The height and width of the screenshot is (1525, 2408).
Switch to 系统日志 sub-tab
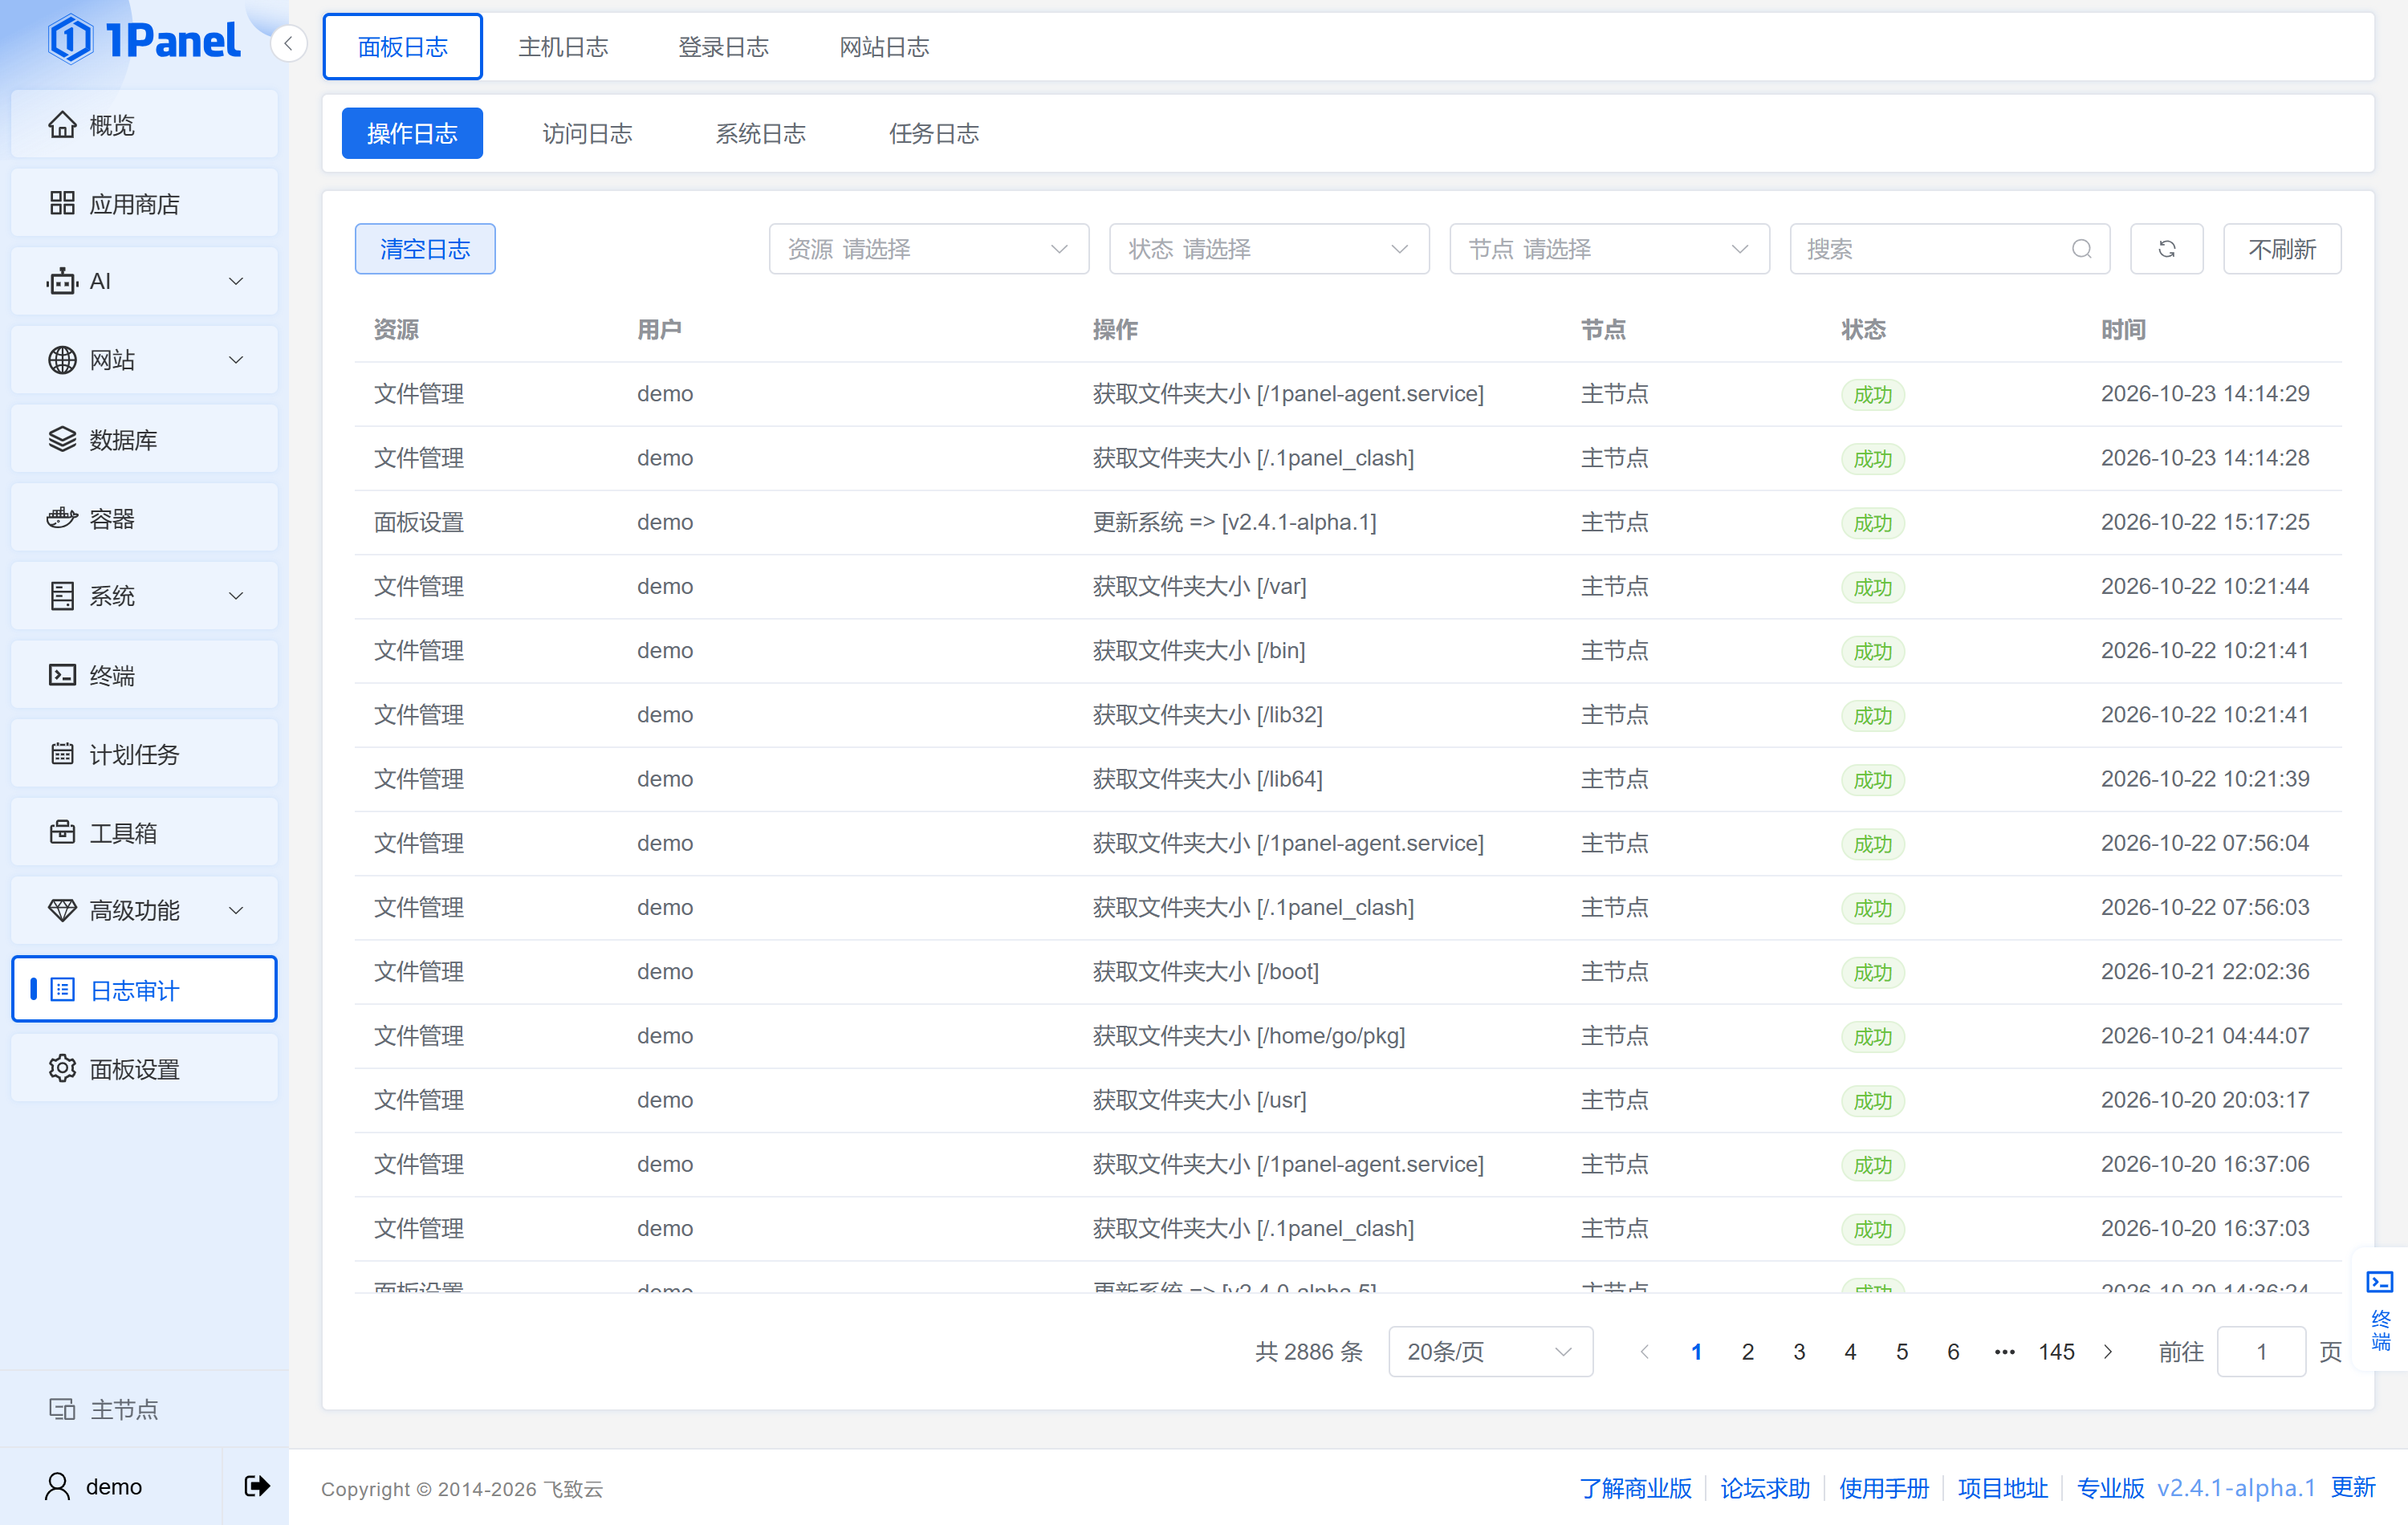760,133
